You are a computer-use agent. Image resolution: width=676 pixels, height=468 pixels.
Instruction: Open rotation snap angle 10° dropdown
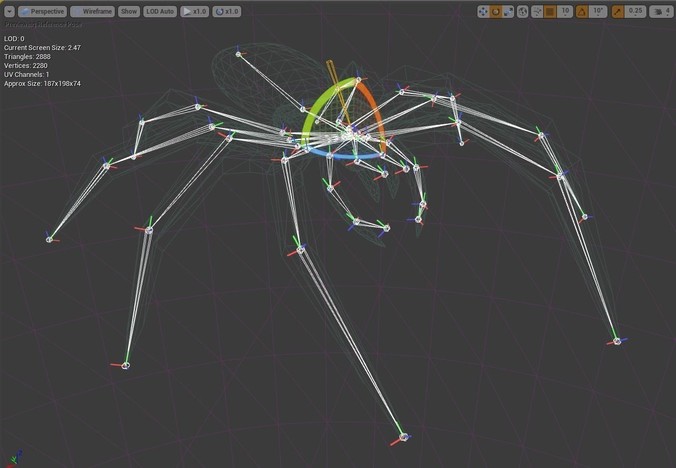[598, 11]
